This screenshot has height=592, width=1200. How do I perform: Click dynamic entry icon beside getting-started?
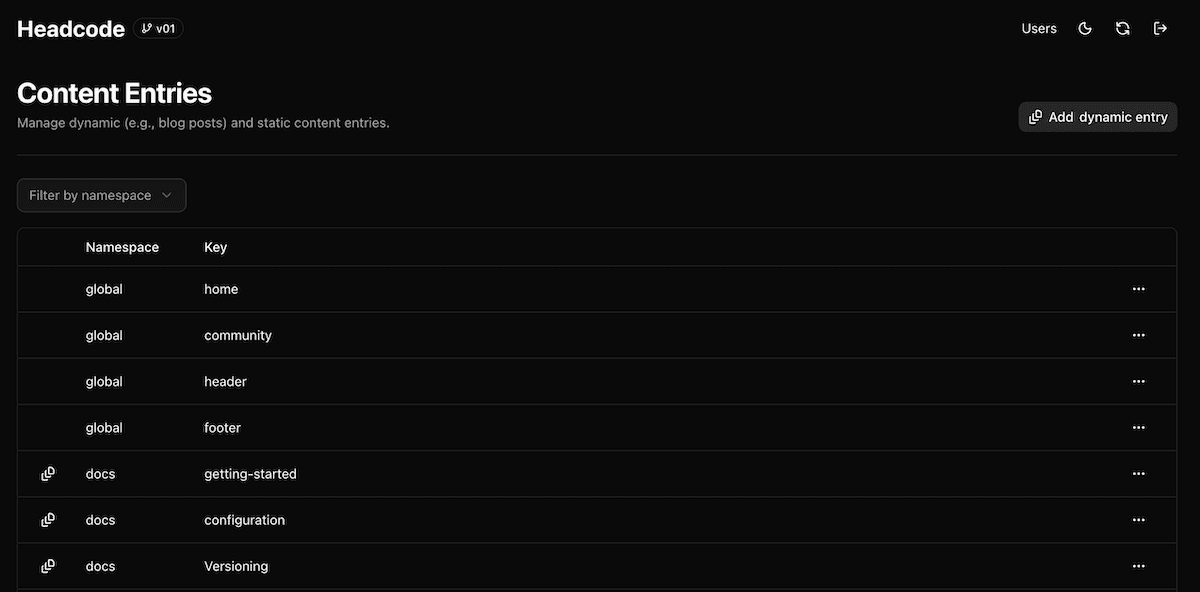(48, 473)
